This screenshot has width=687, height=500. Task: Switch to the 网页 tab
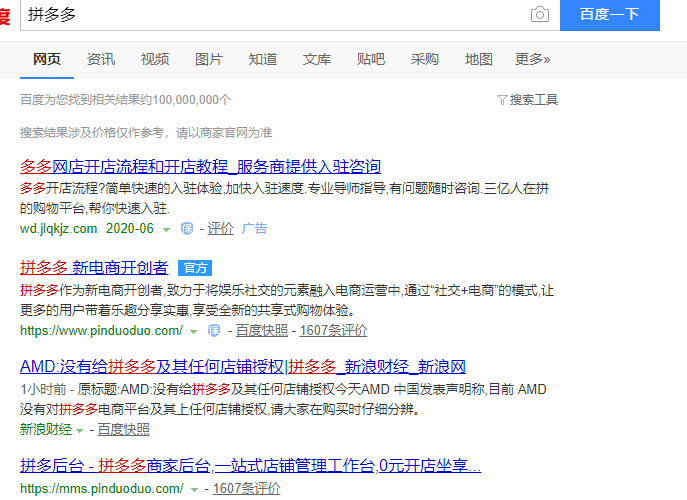[47, 59]
